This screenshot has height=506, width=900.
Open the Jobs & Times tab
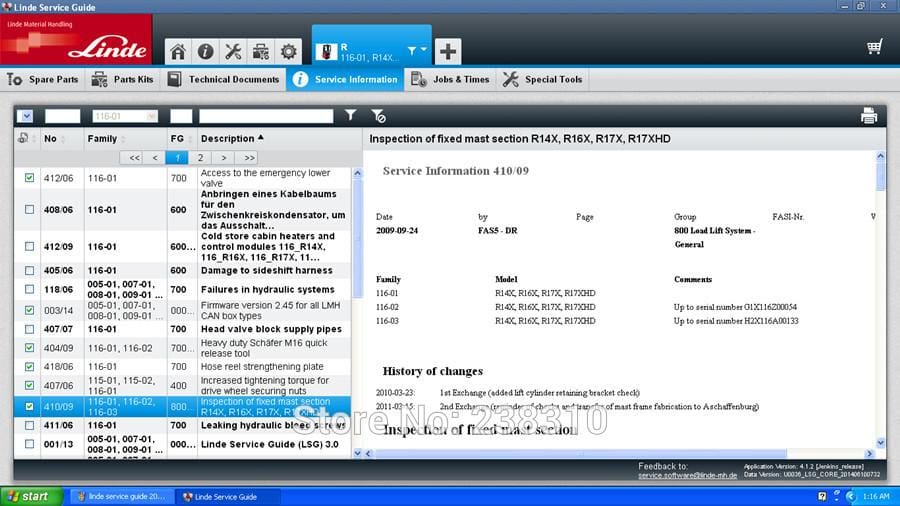pos(451,80)
